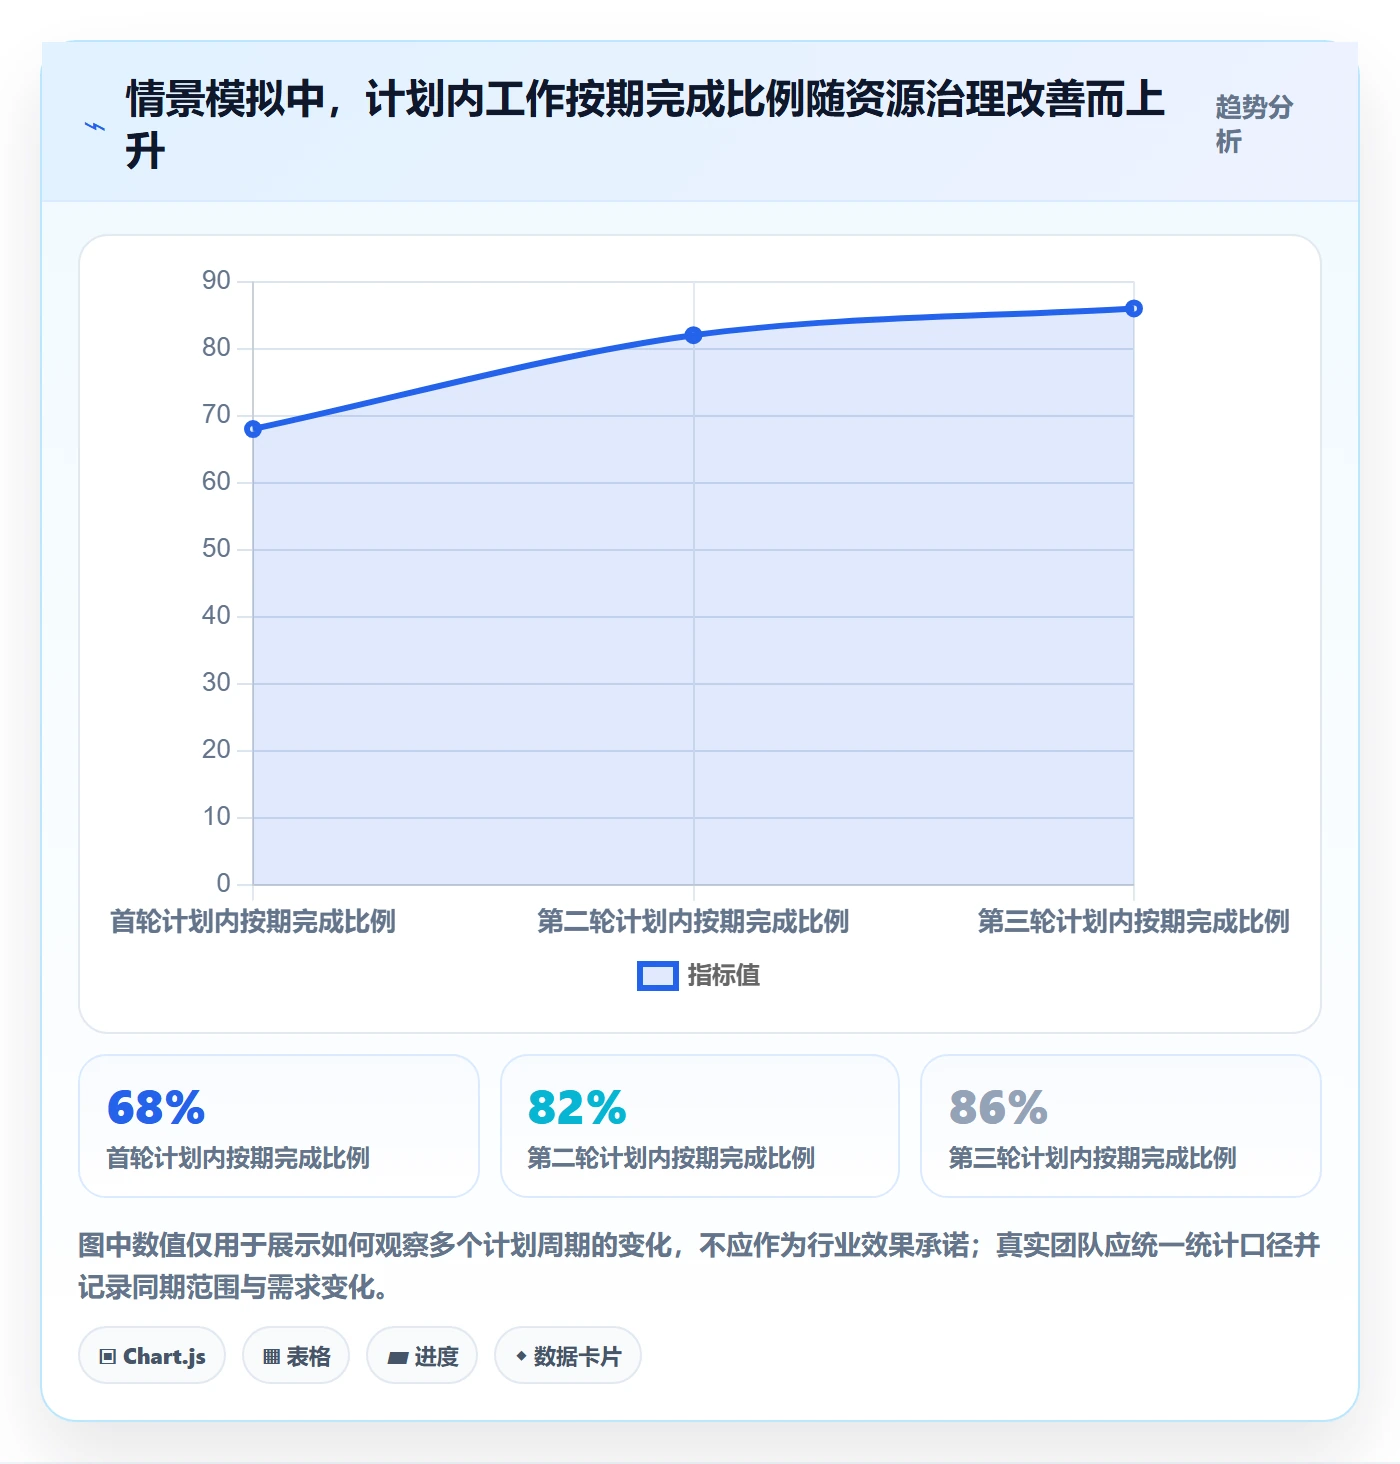1400x1464 pixels.
Task: Click the lightning icon beside the title
Action: coord(95,126)
